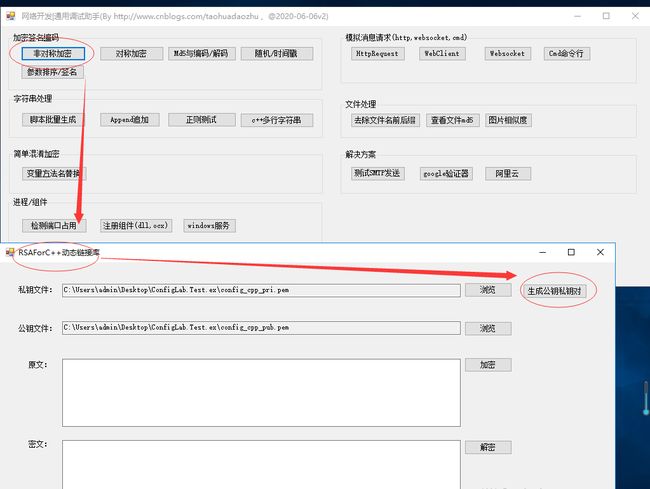Click the 加密 encrypt button
This screenshot has height=489, width=650.
[488, 365]
